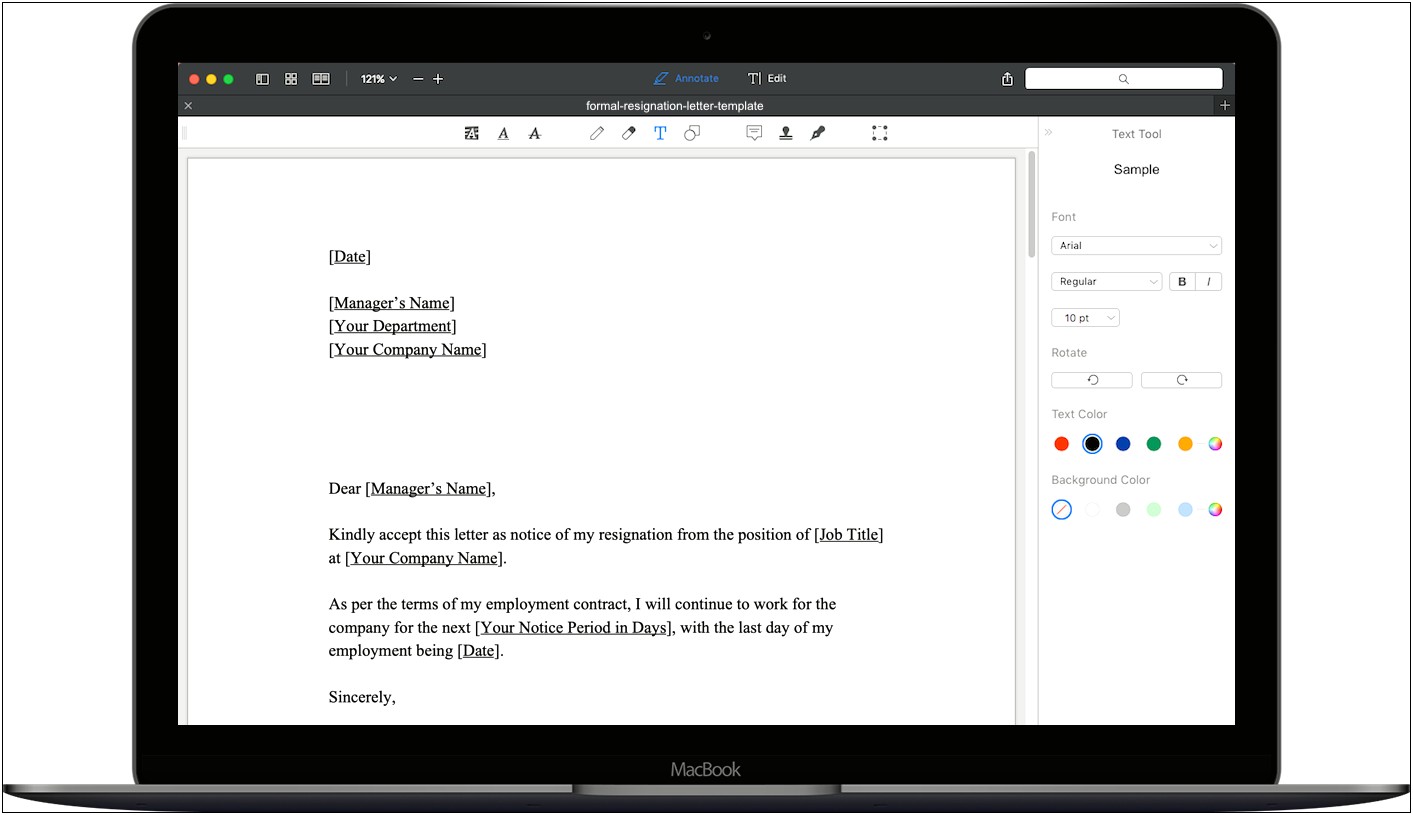The height and width of the screenshot is (815, 1413).
Task: Toggle Italic formatting
Action: (x=1209, y=282)
